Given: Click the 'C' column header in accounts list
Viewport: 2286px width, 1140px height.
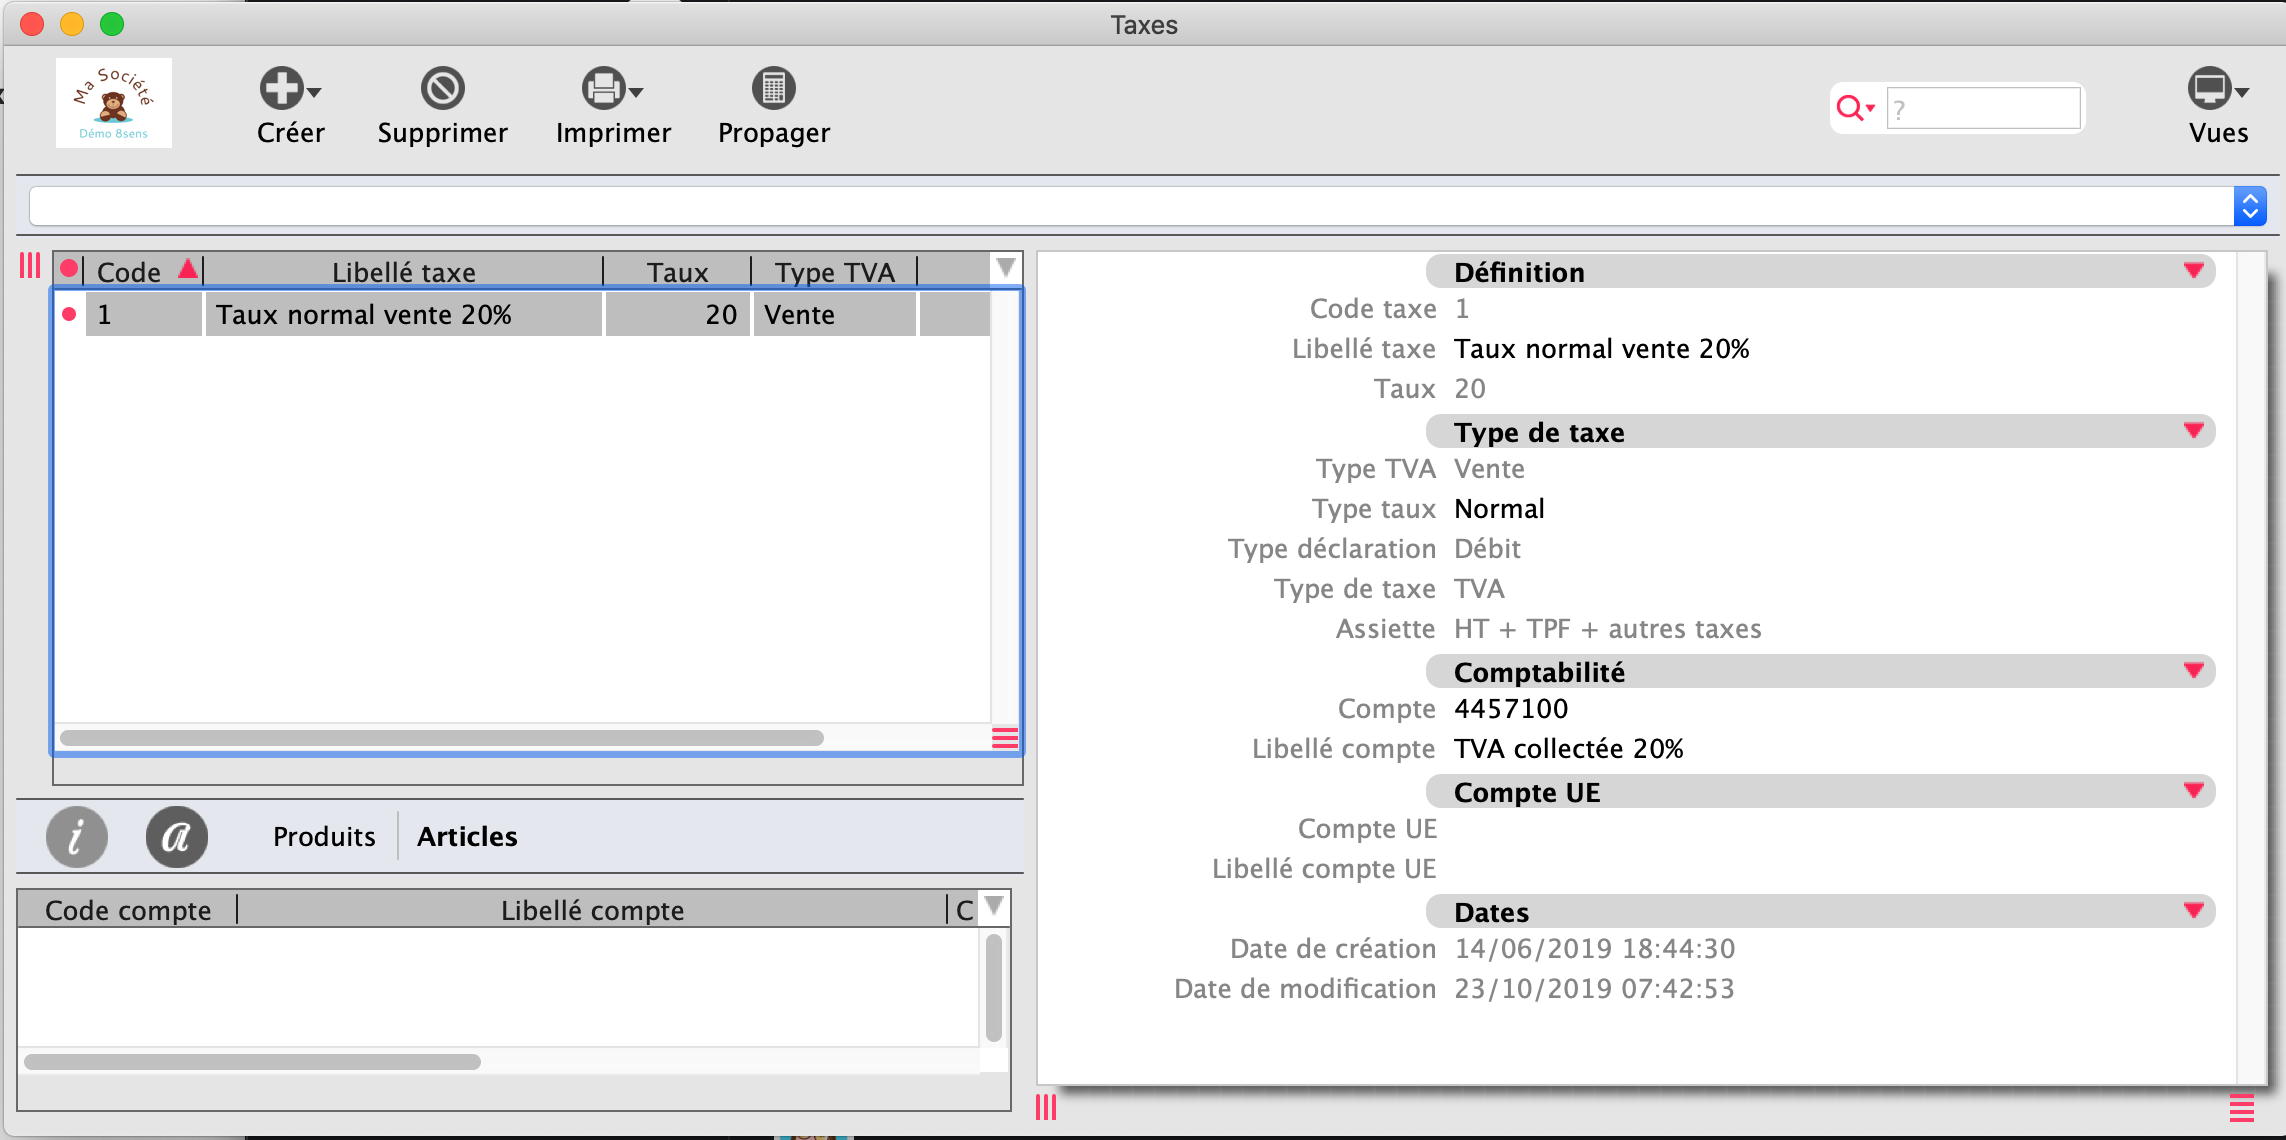Looking at the screenshot, I should coord(964,910).
